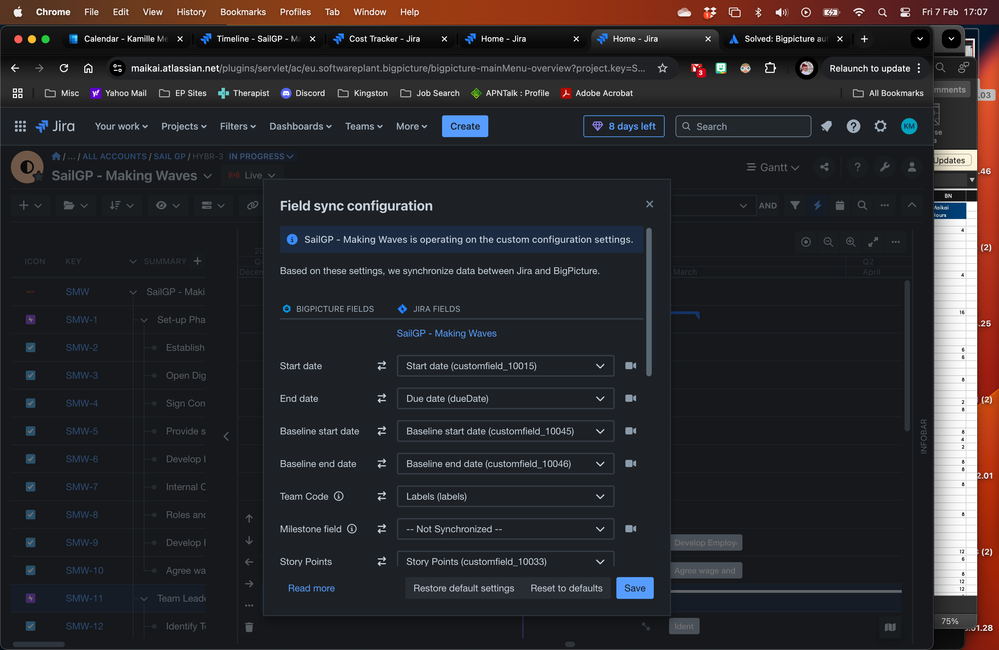Open the Not Synchronized milestone dropdown
The width and height of the screenshot is (999, 650).
coord(505,529)
